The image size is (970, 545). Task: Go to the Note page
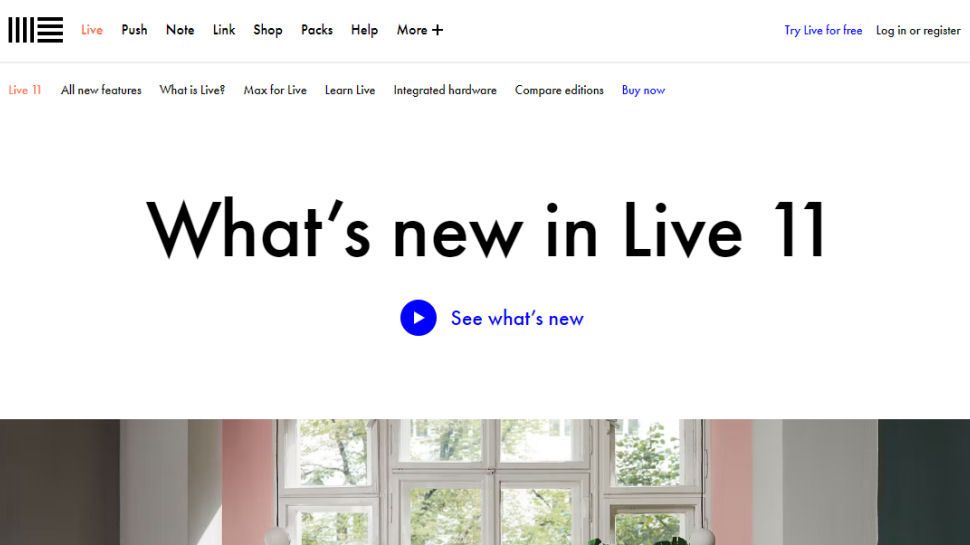click(x=180, y=30)
